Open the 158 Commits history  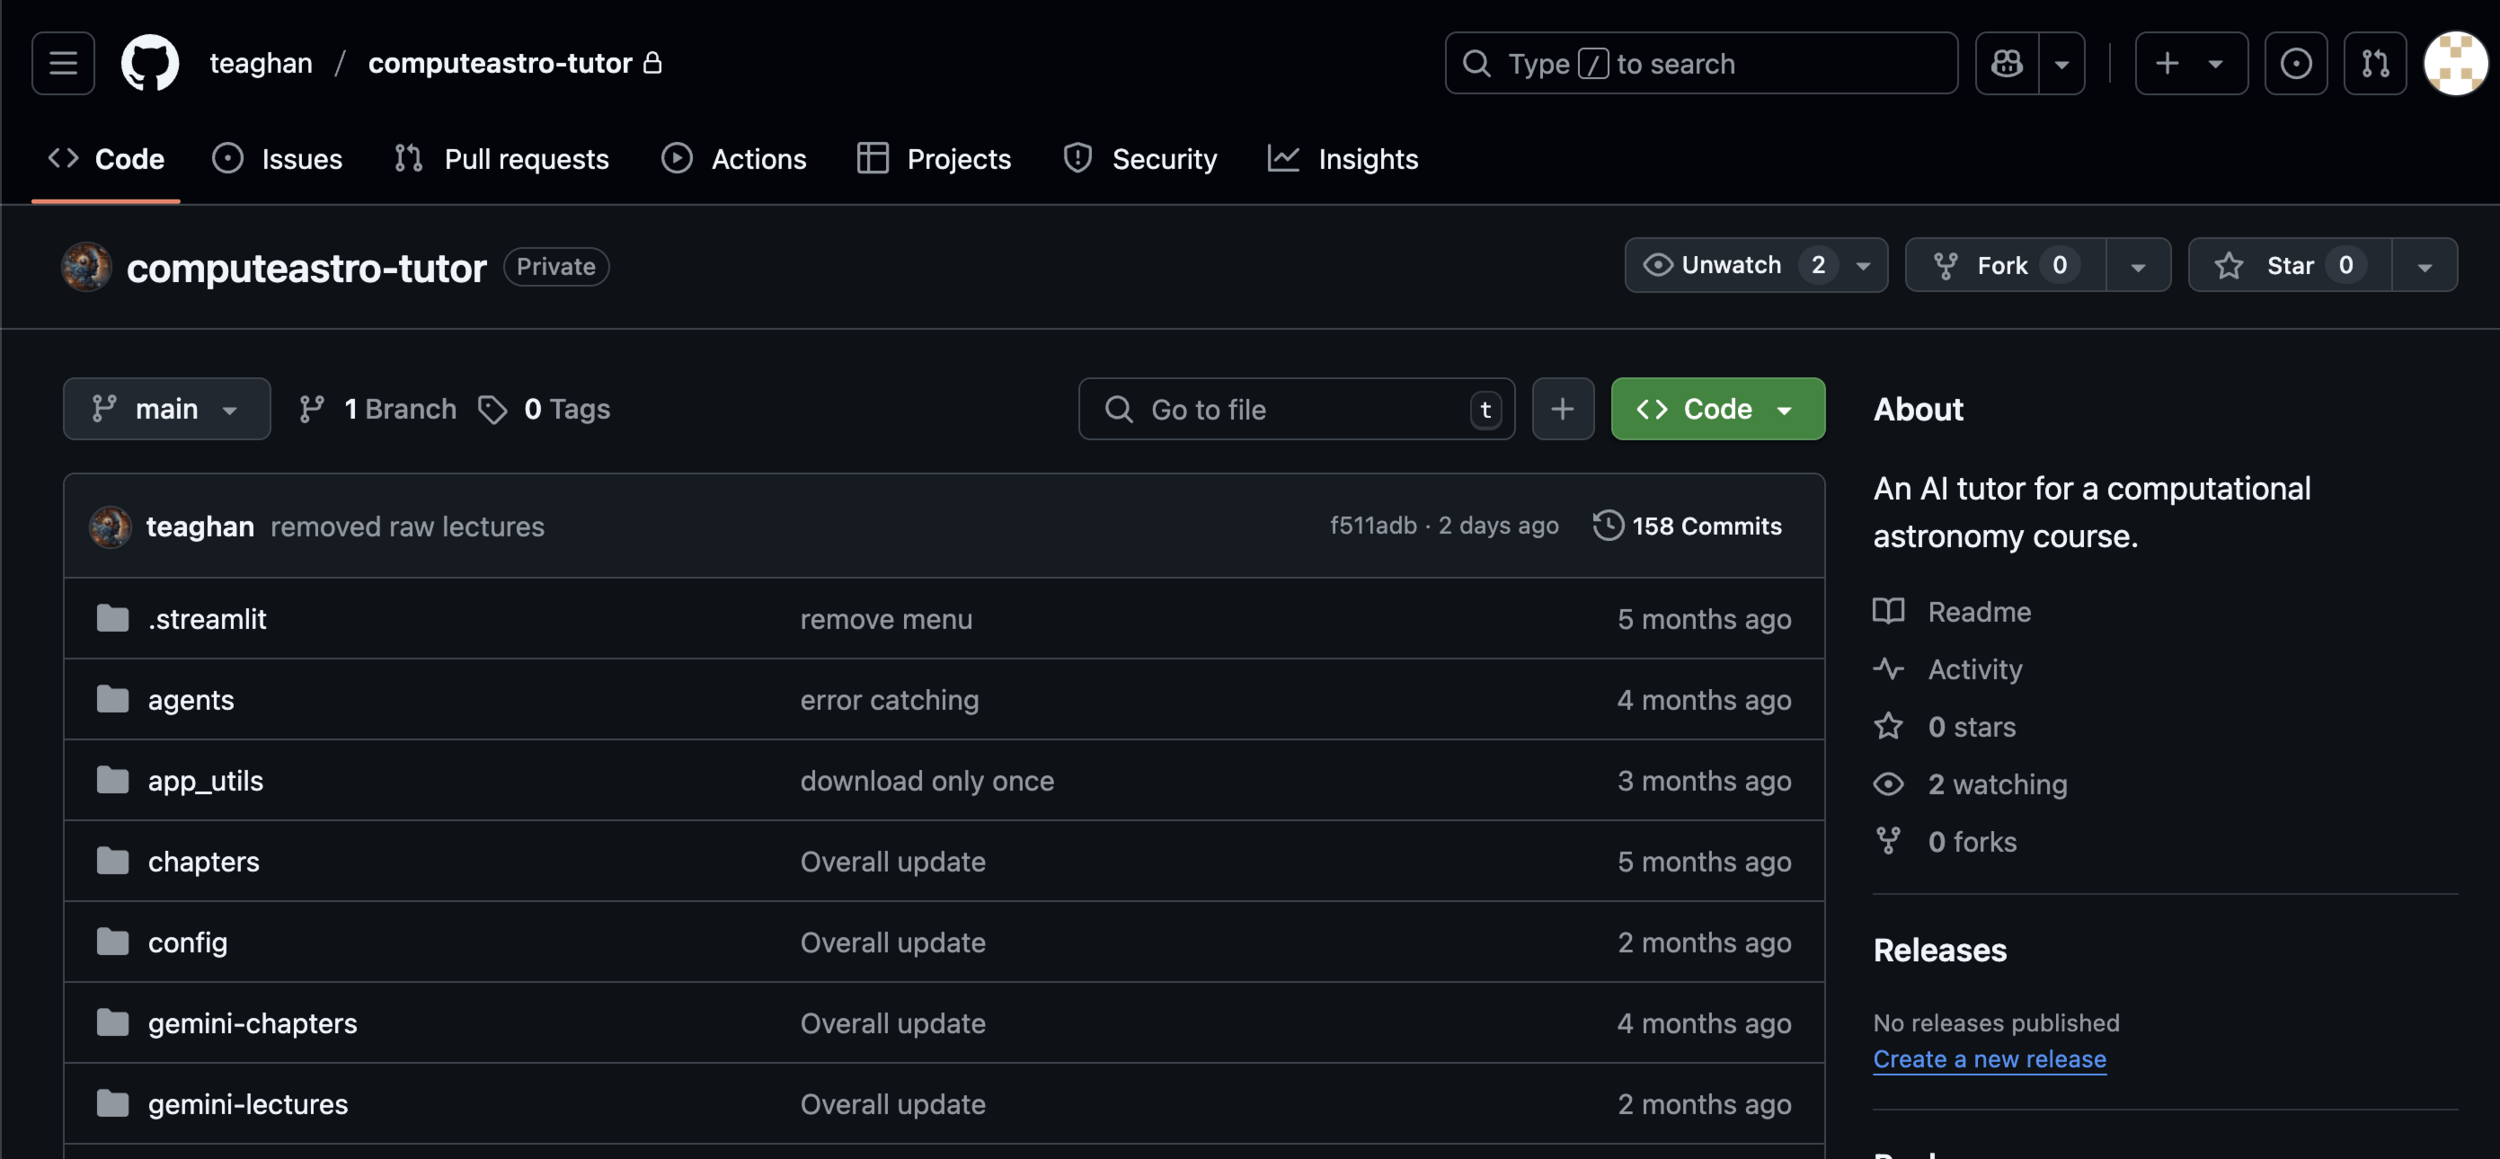1688,526
